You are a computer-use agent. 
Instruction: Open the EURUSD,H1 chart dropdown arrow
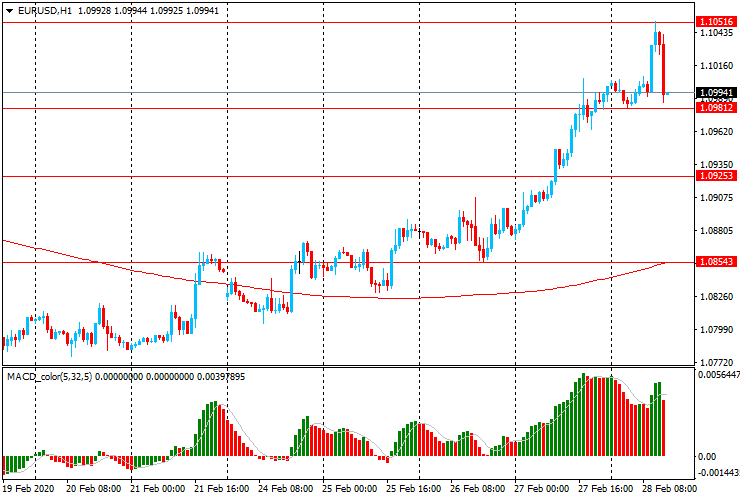(10, 11)
